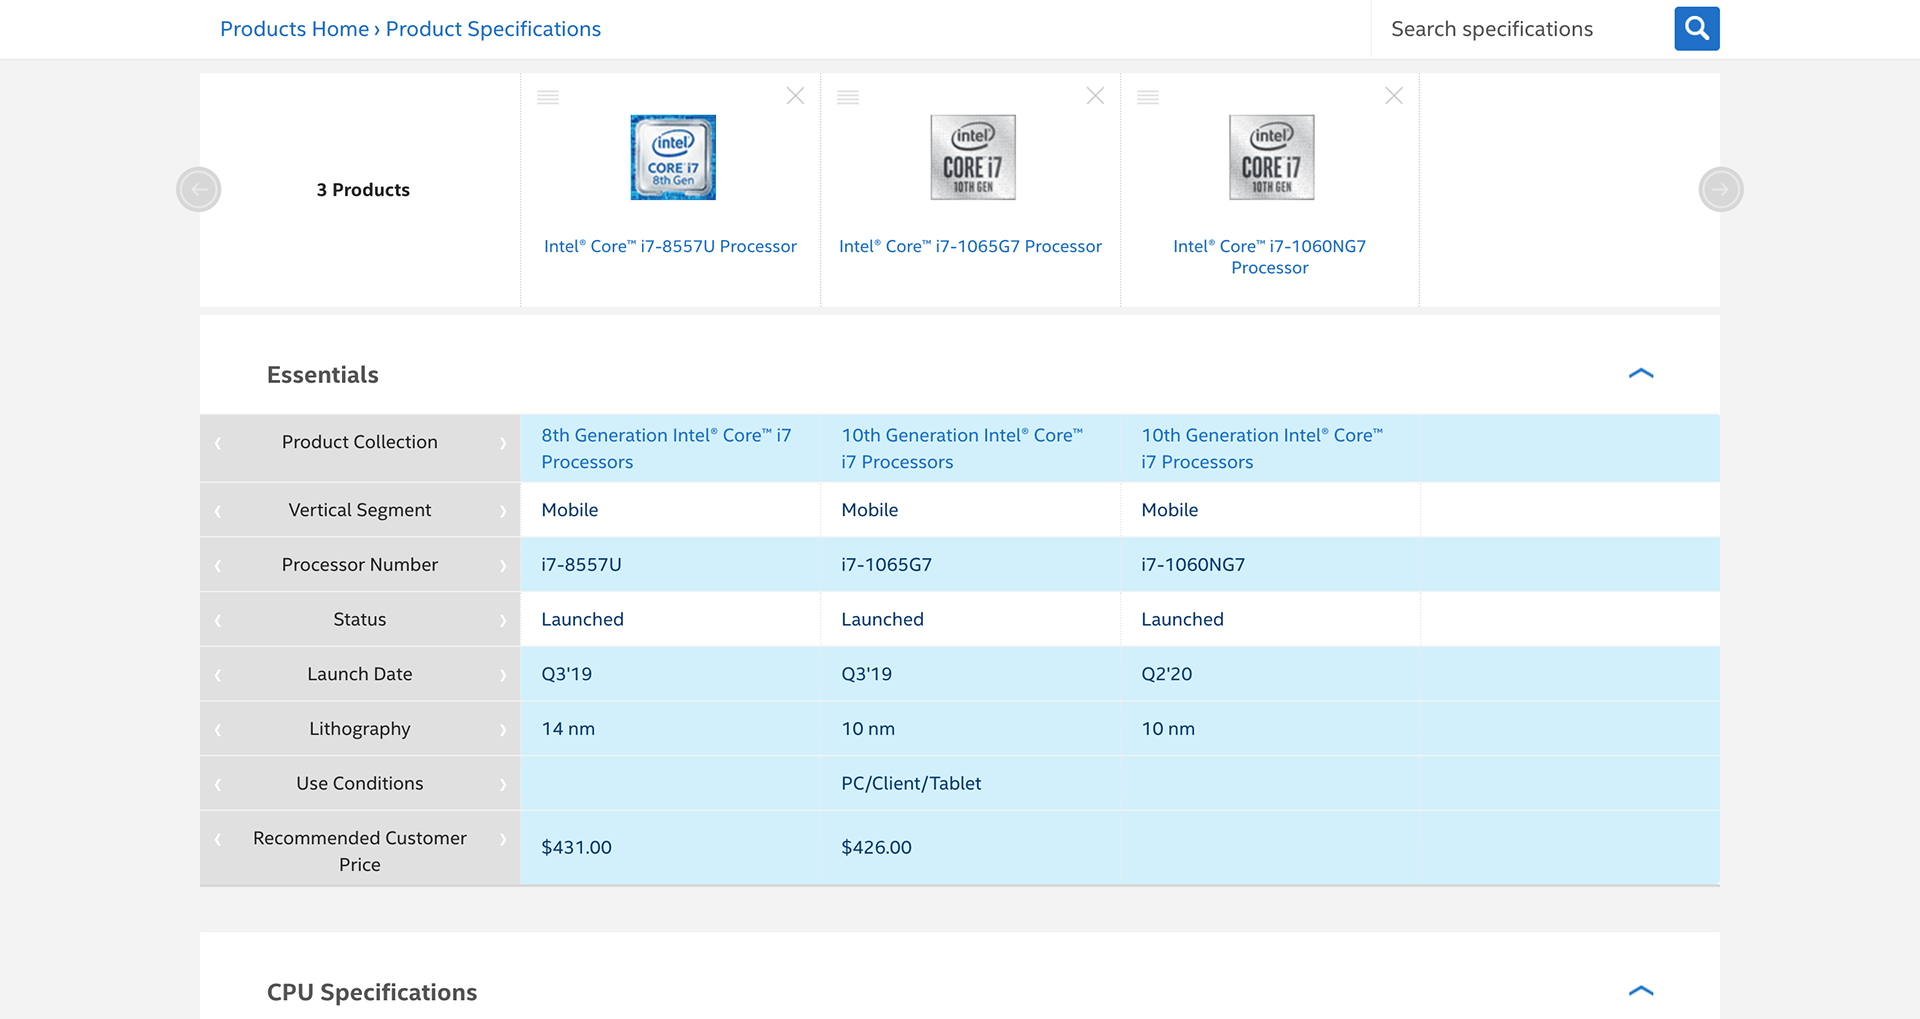Click the CPU Specifications section heading
Viewport: 1920px width, 1019px height.
(x=372, y=992)
